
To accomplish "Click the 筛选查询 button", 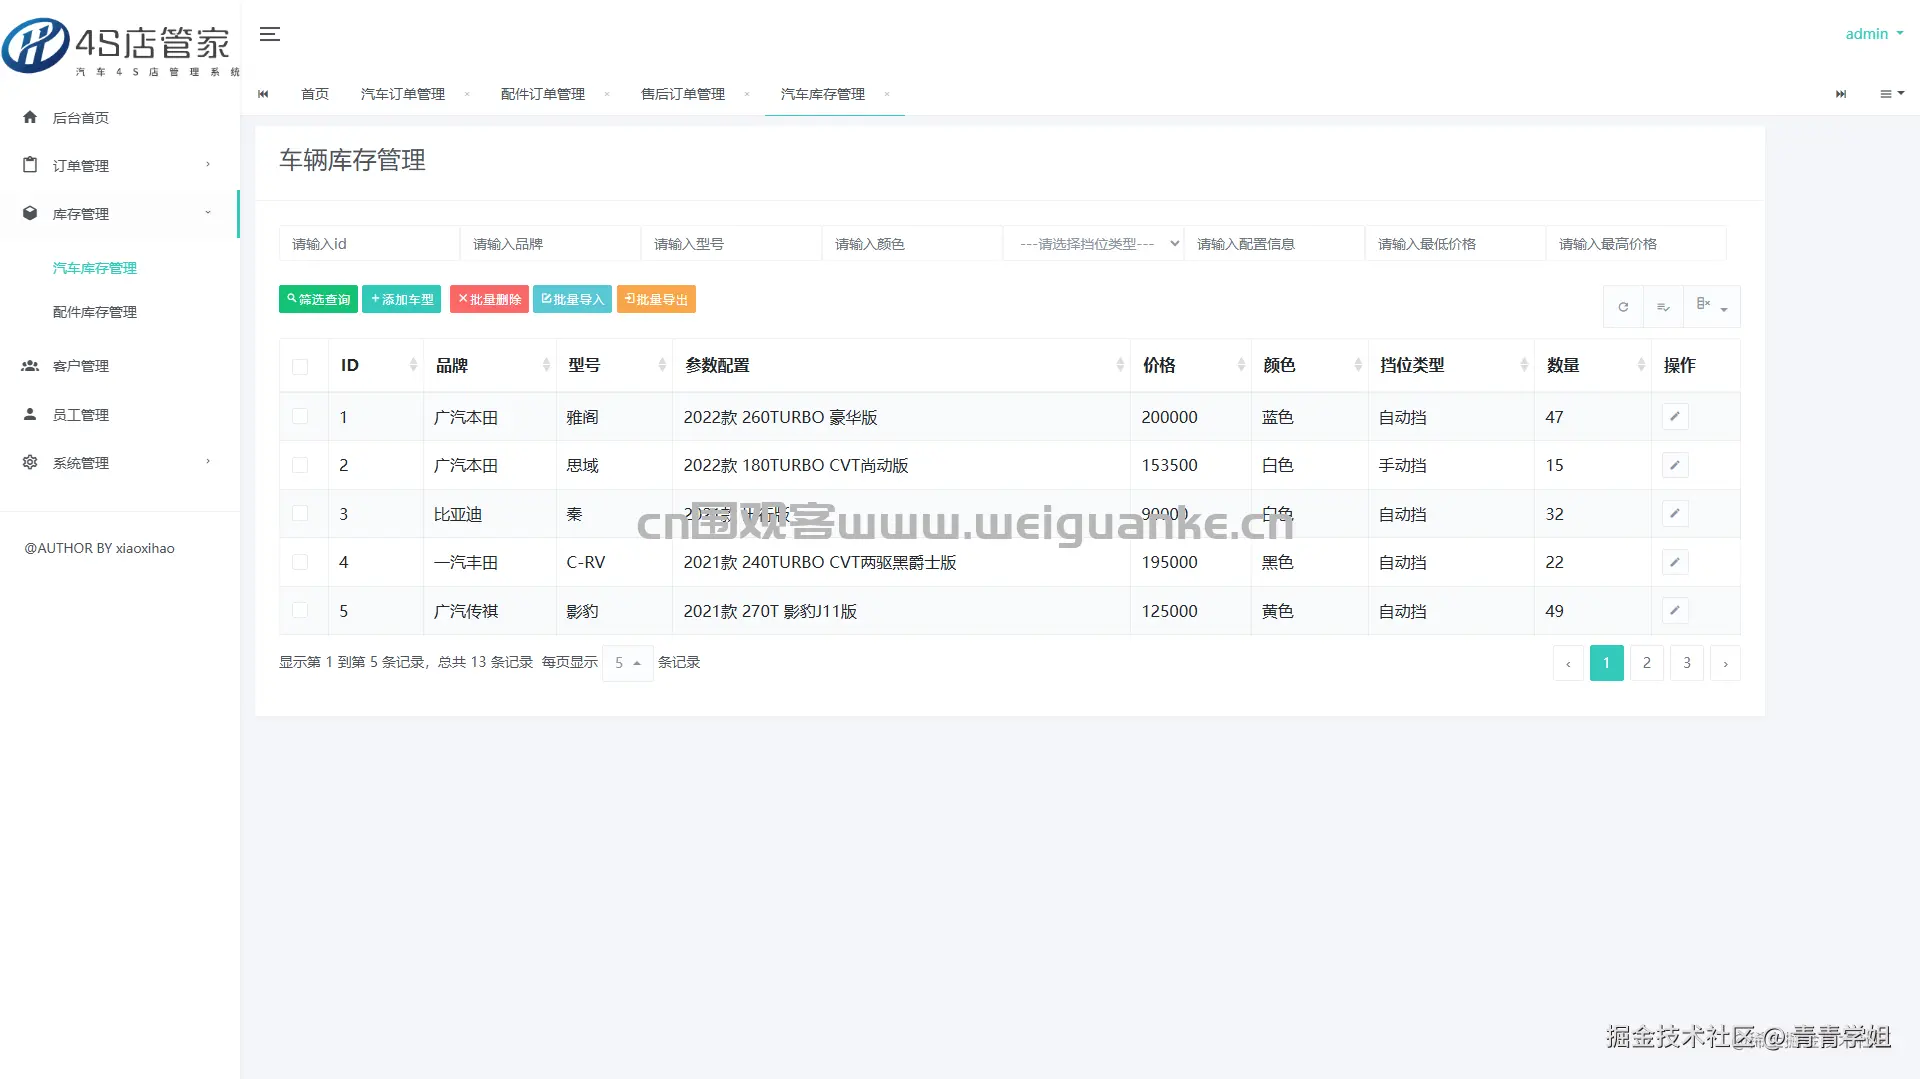I will (x=318, y=299).
